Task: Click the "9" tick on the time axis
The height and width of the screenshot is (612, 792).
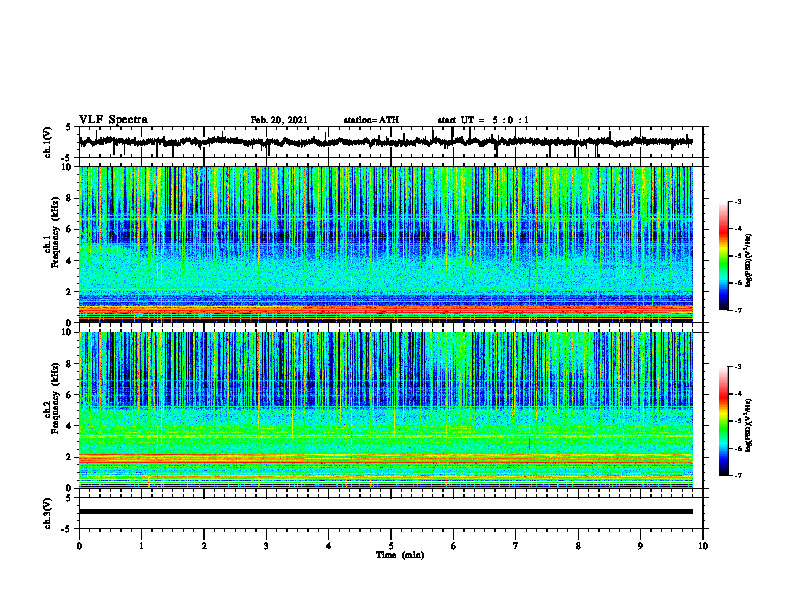Action: coord(640,546)
